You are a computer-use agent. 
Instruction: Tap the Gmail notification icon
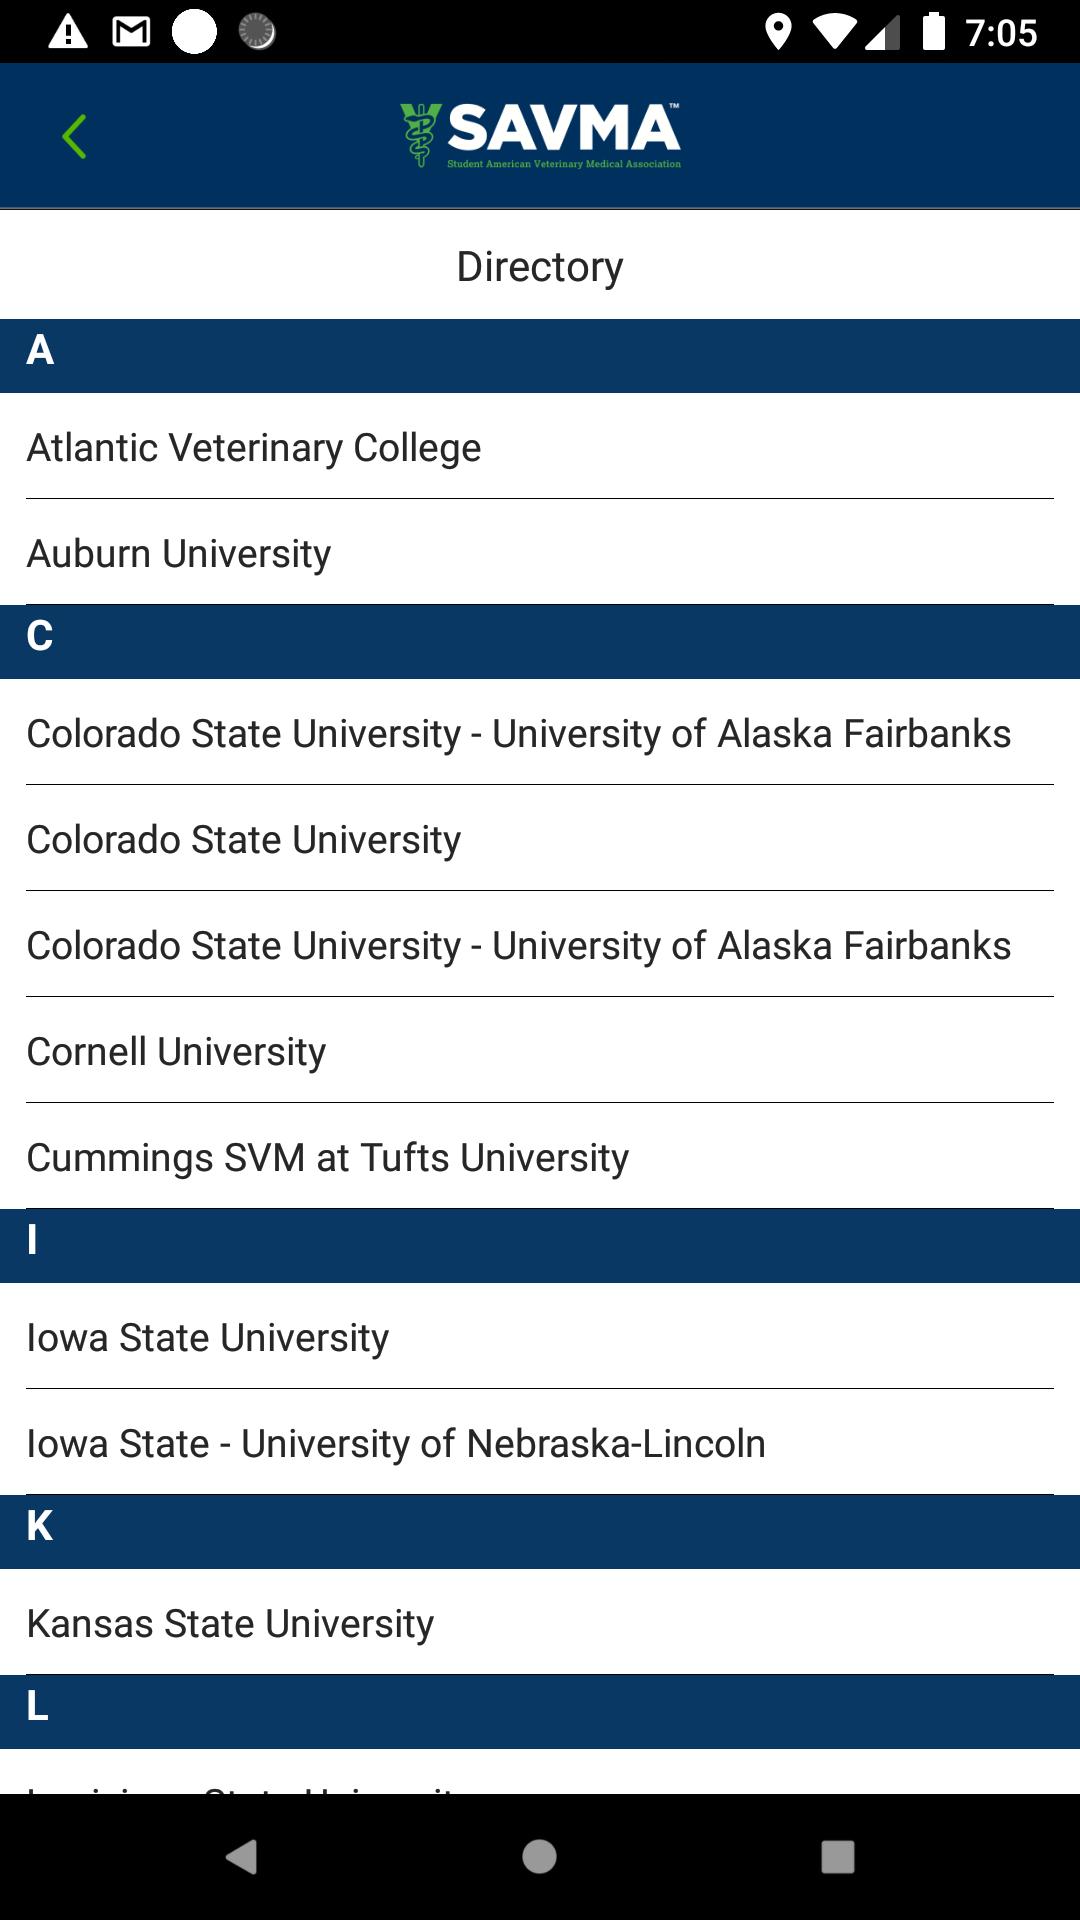tap(131, 32)
